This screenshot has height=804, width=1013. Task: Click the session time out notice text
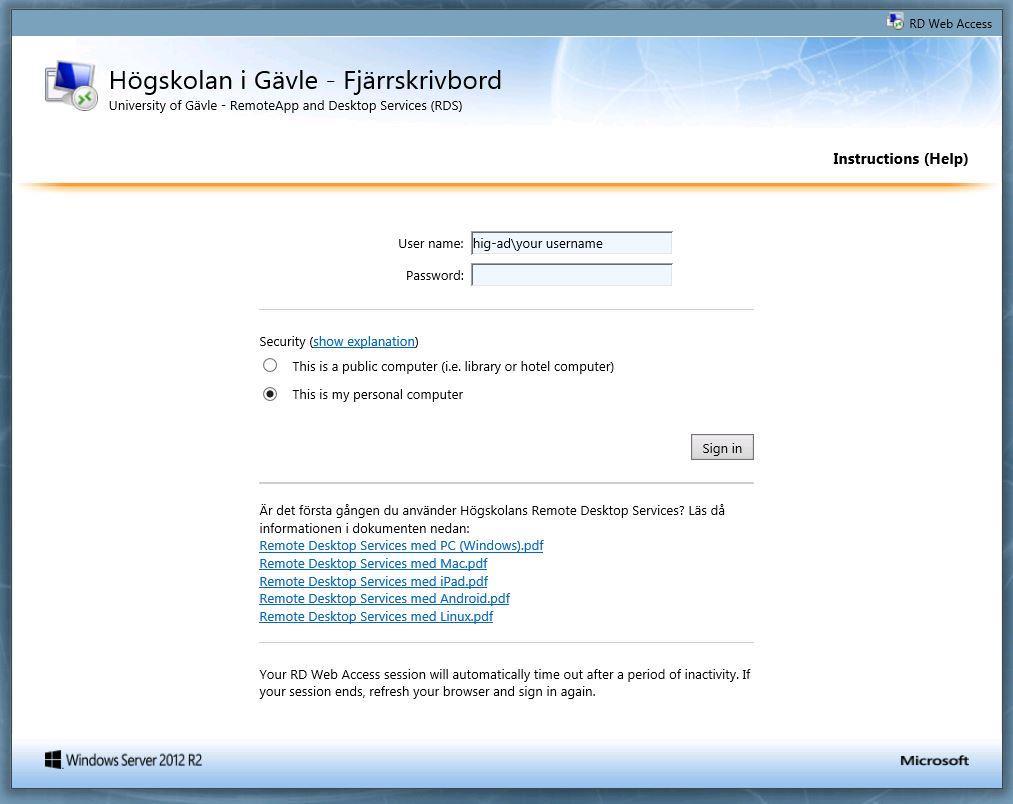coord(505,682)
